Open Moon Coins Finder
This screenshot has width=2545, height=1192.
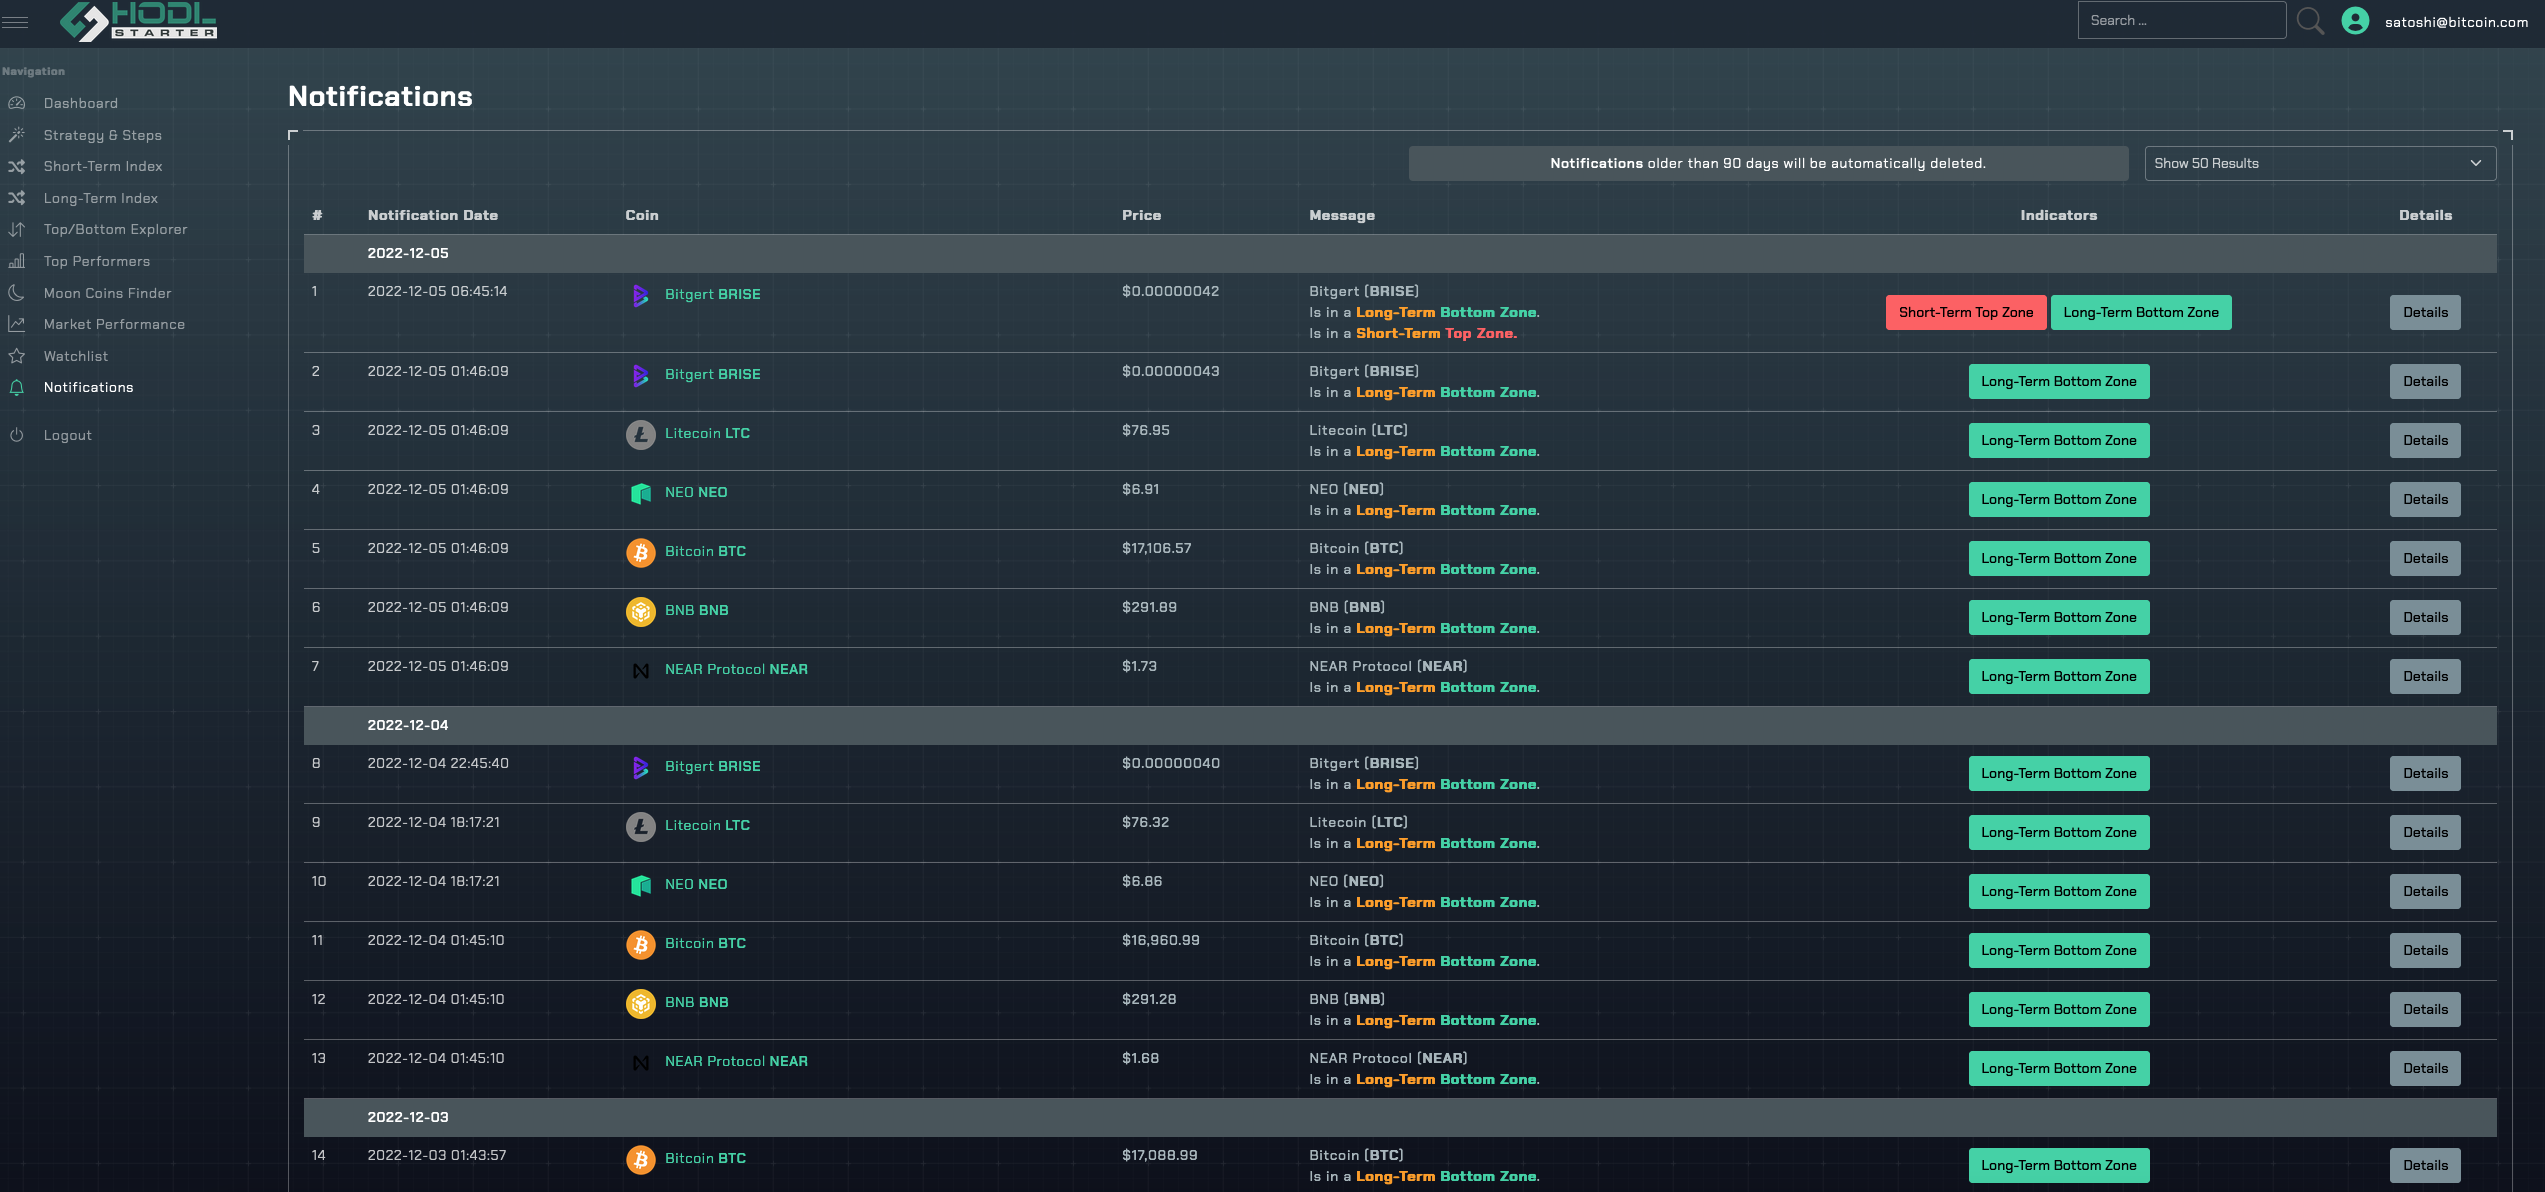pos(108,293)
